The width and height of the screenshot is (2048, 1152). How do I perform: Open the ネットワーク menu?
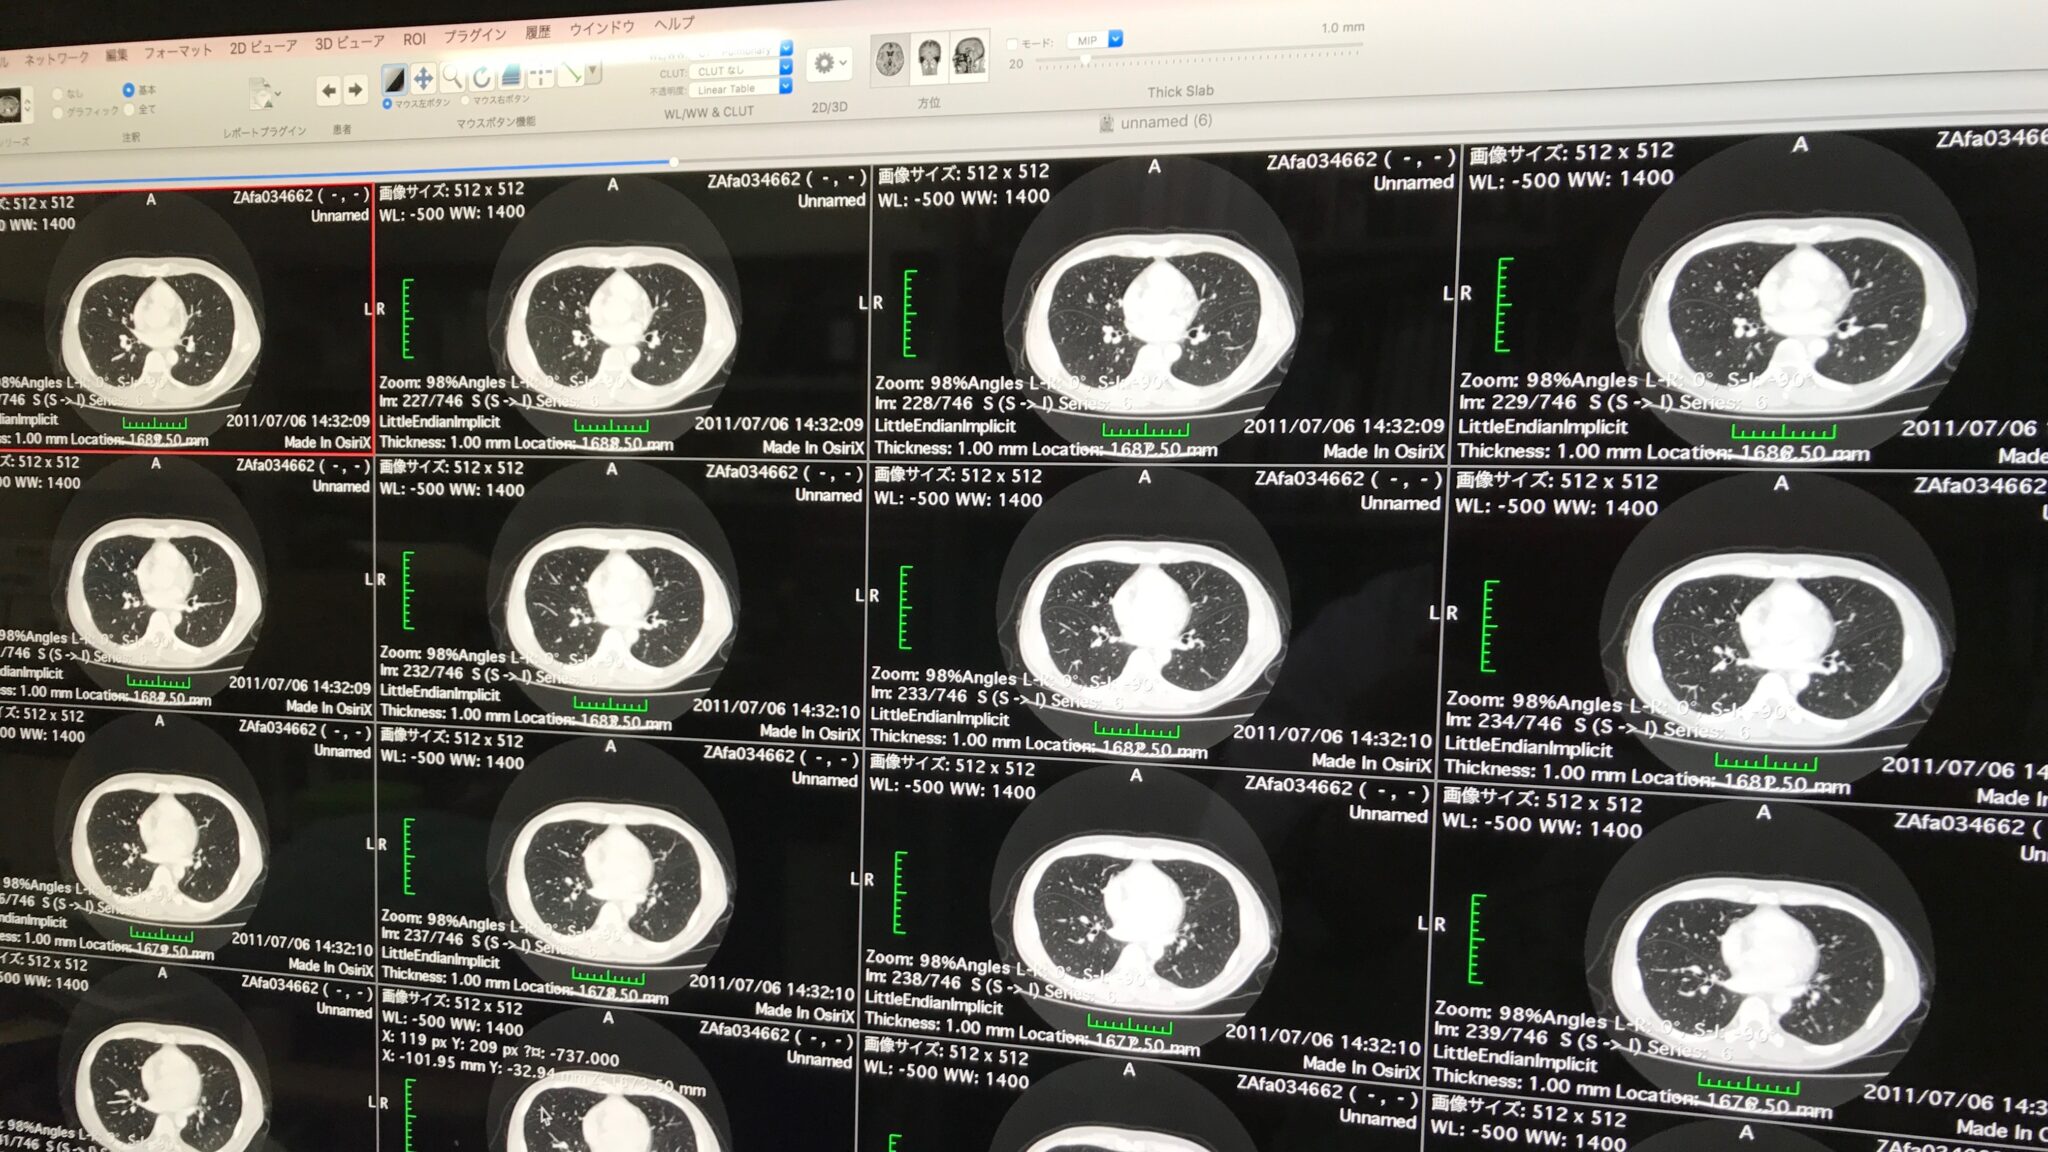coord(57,58)
